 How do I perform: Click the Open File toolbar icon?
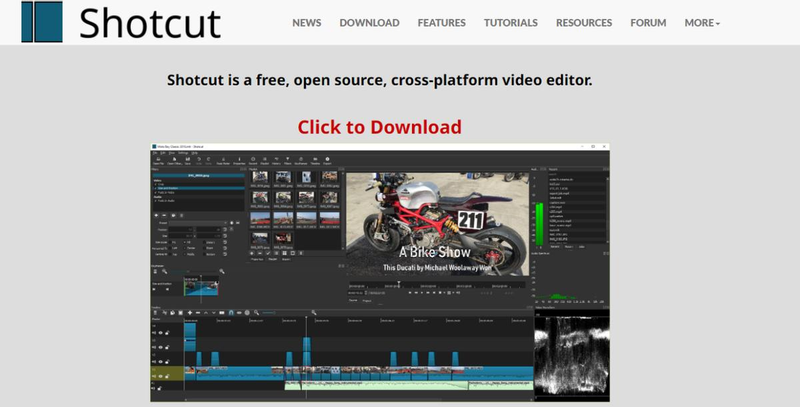tap(159, 158)
